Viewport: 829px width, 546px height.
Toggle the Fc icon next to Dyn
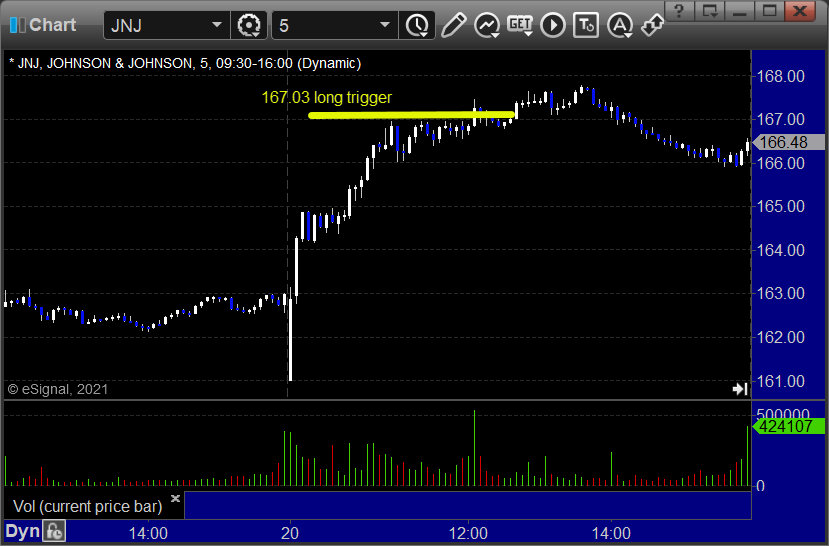tap(54, 531)
